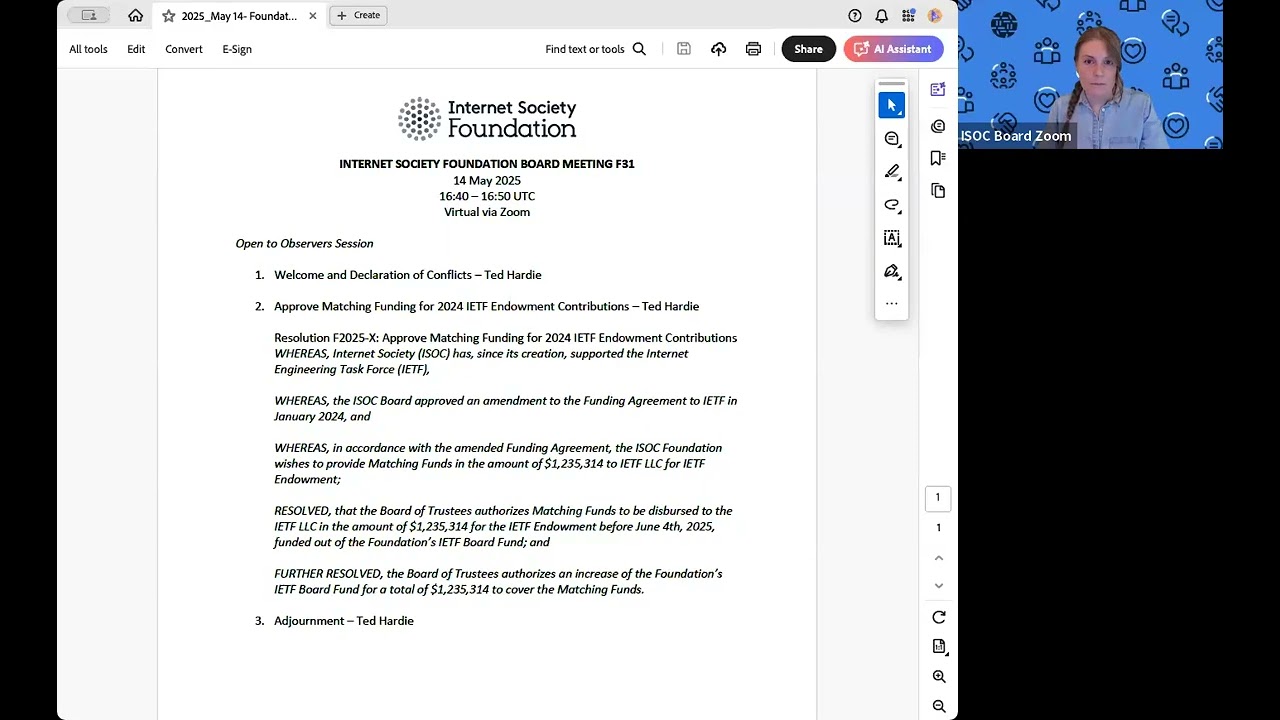Click the line ending "Endowment;"

tap(307, 480)
